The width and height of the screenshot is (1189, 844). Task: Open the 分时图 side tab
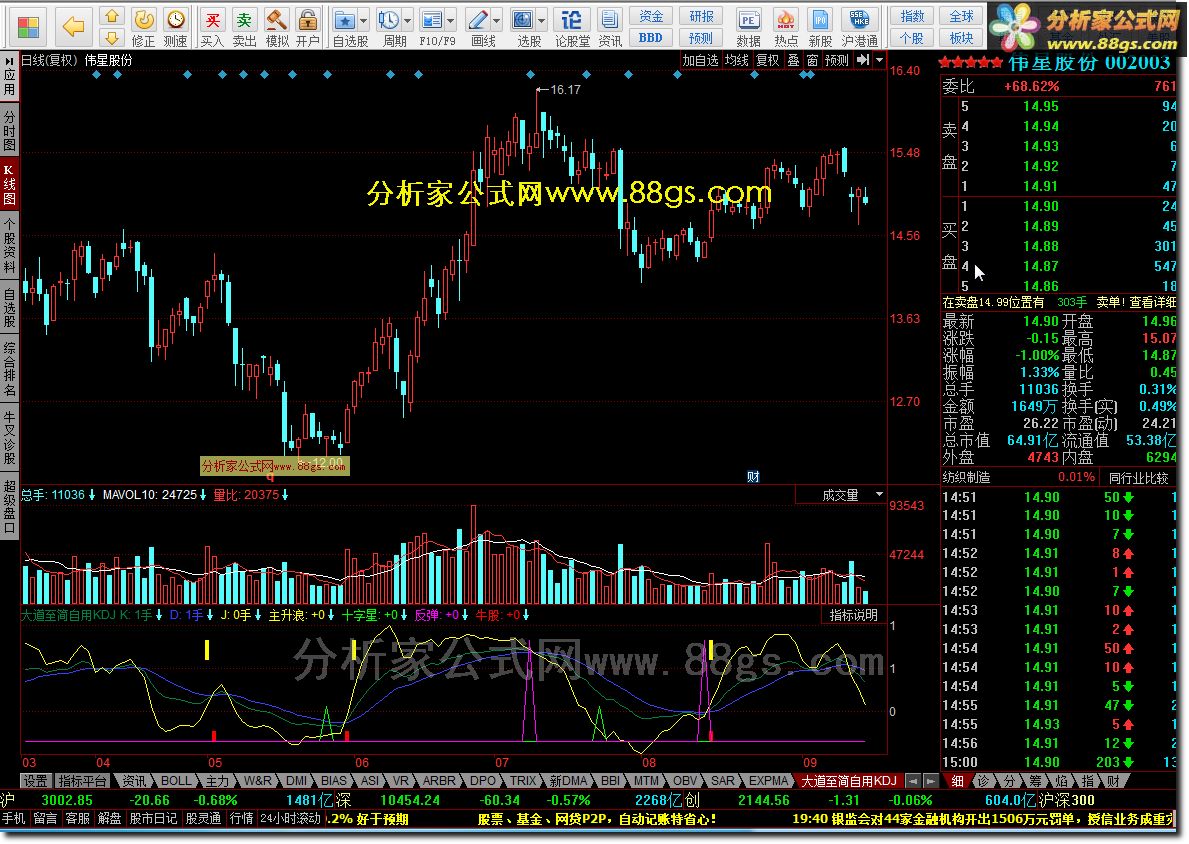pos(9,130)
